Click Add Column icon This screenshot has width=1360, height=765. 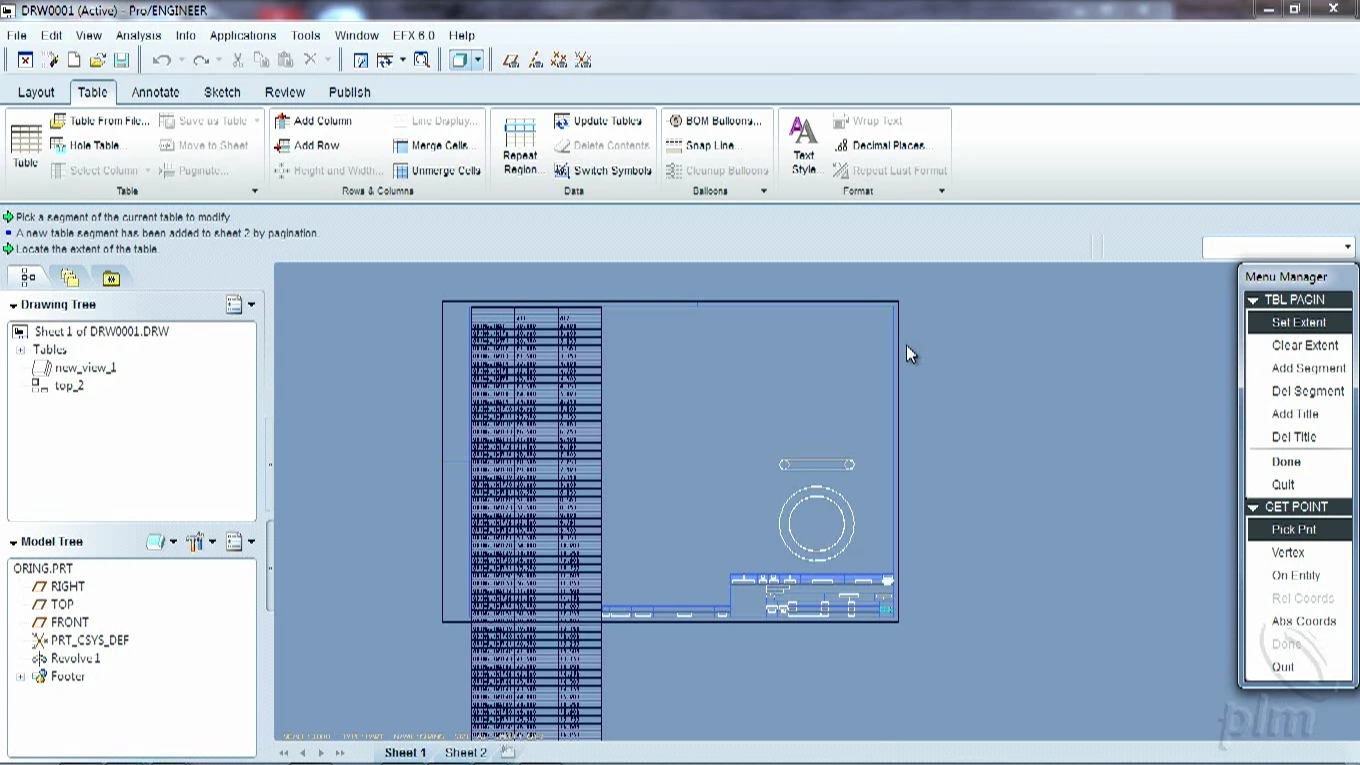pos(282,121)
